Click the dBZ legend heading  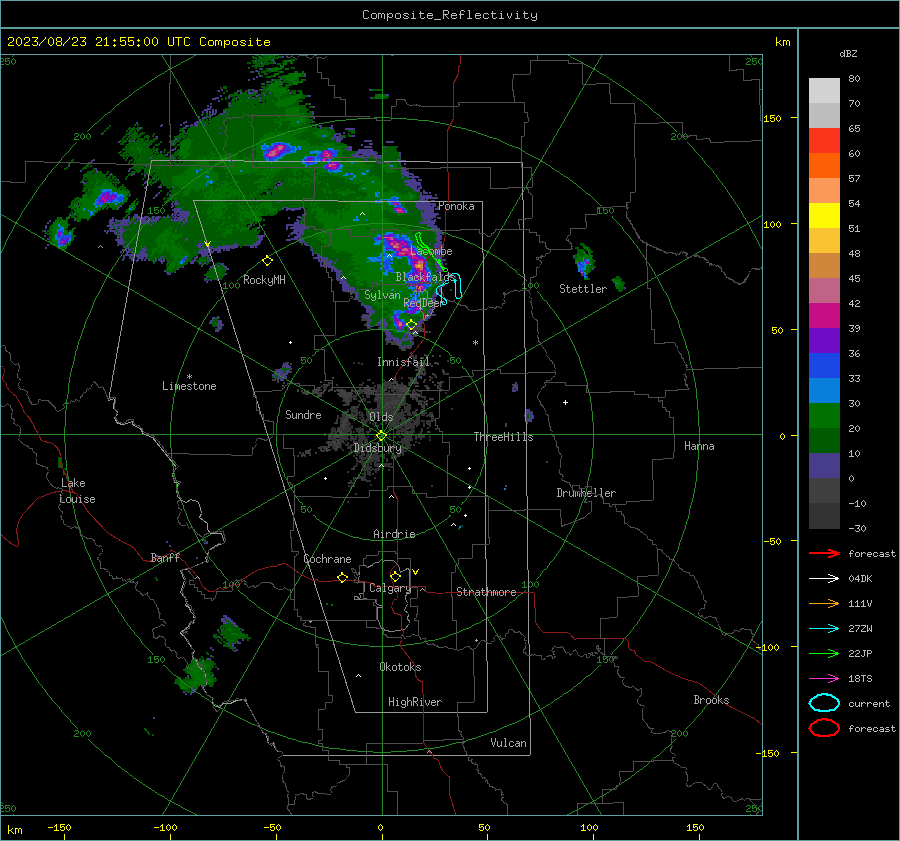coord(848,53)
